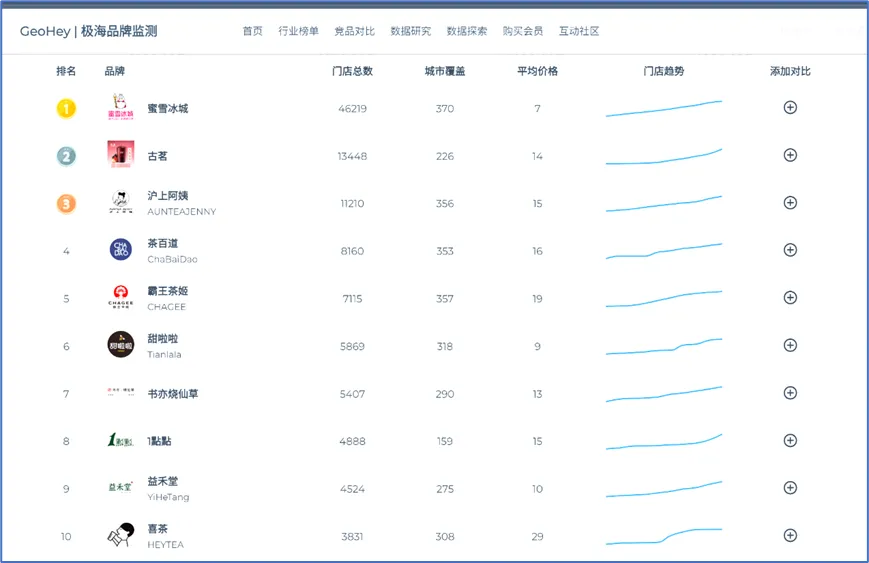Click the 1點點 green logo
869x563 pixels.
(120, 440)
